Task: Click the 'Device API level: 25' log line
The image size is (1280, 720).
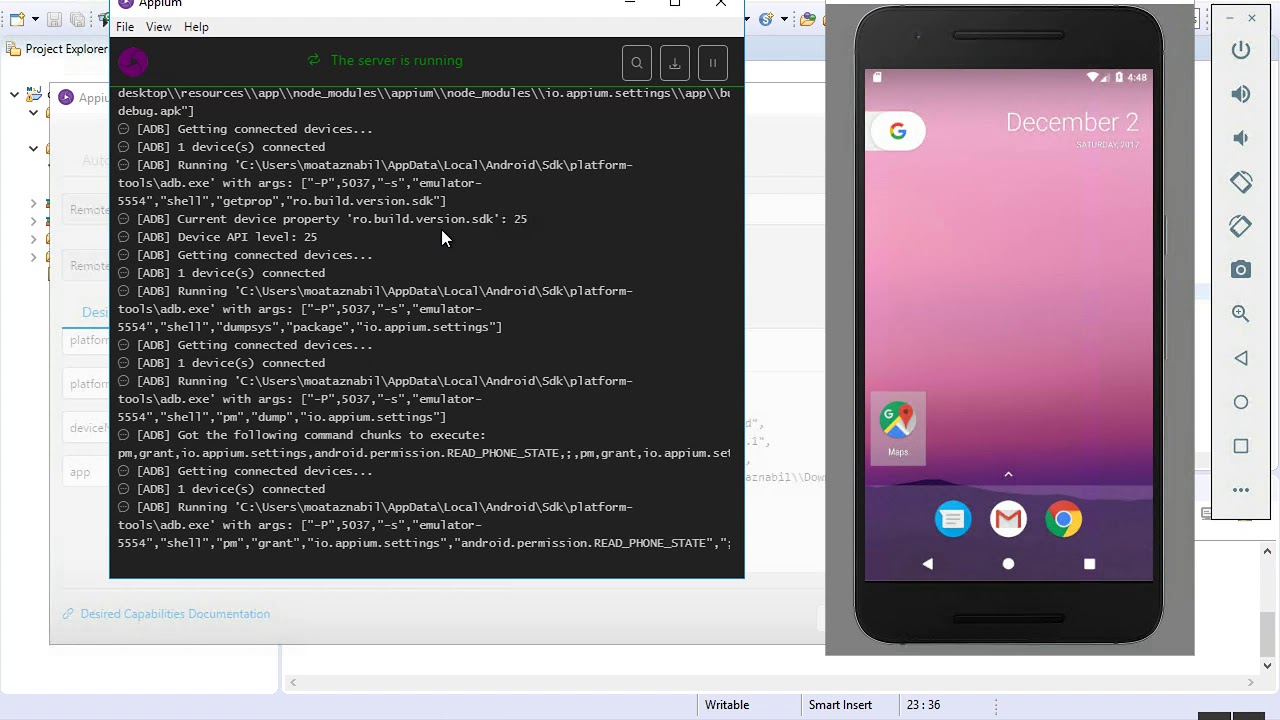Action: 227,237
